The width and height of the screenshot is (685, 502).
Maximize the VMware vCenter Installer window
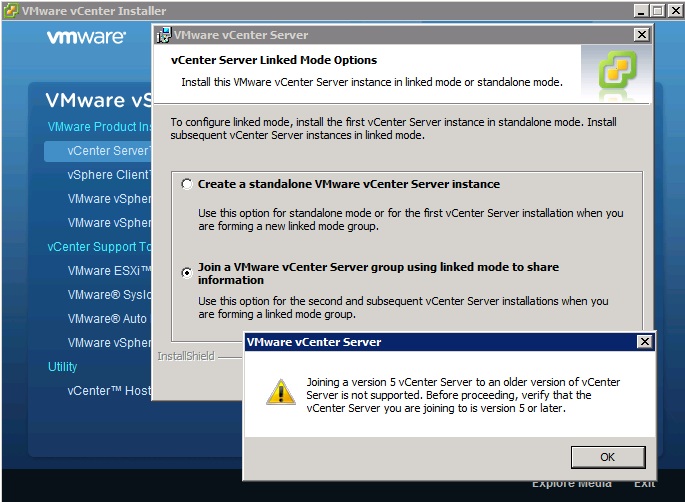pos(657,10)
